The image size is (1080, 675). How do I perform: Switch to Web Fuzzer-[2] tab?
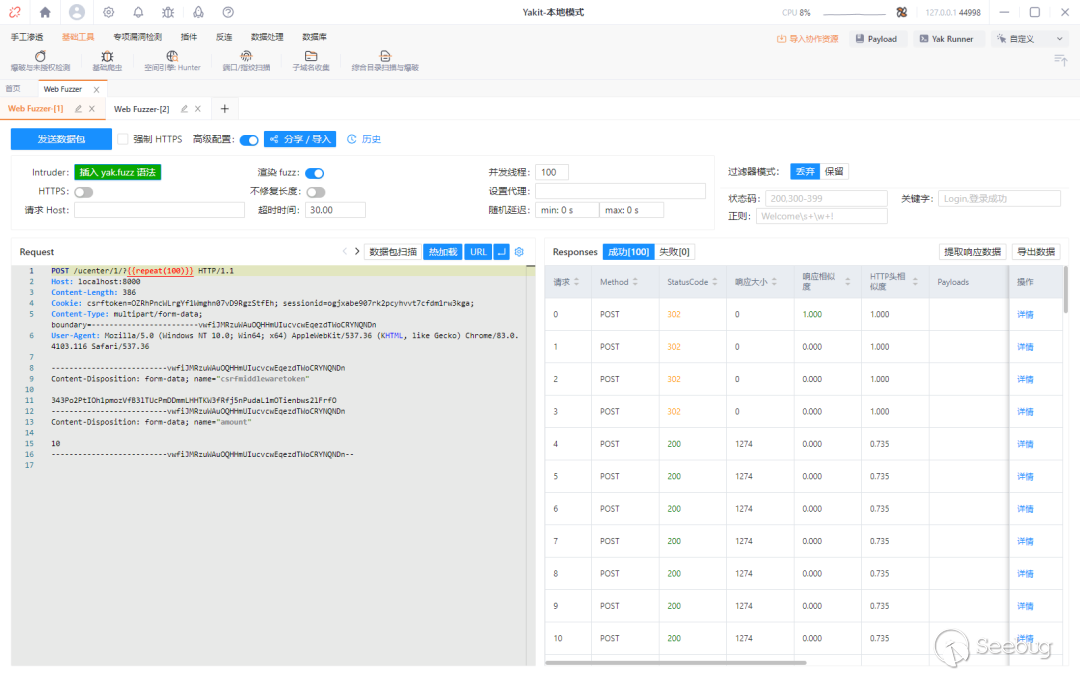tap(141, 109)
